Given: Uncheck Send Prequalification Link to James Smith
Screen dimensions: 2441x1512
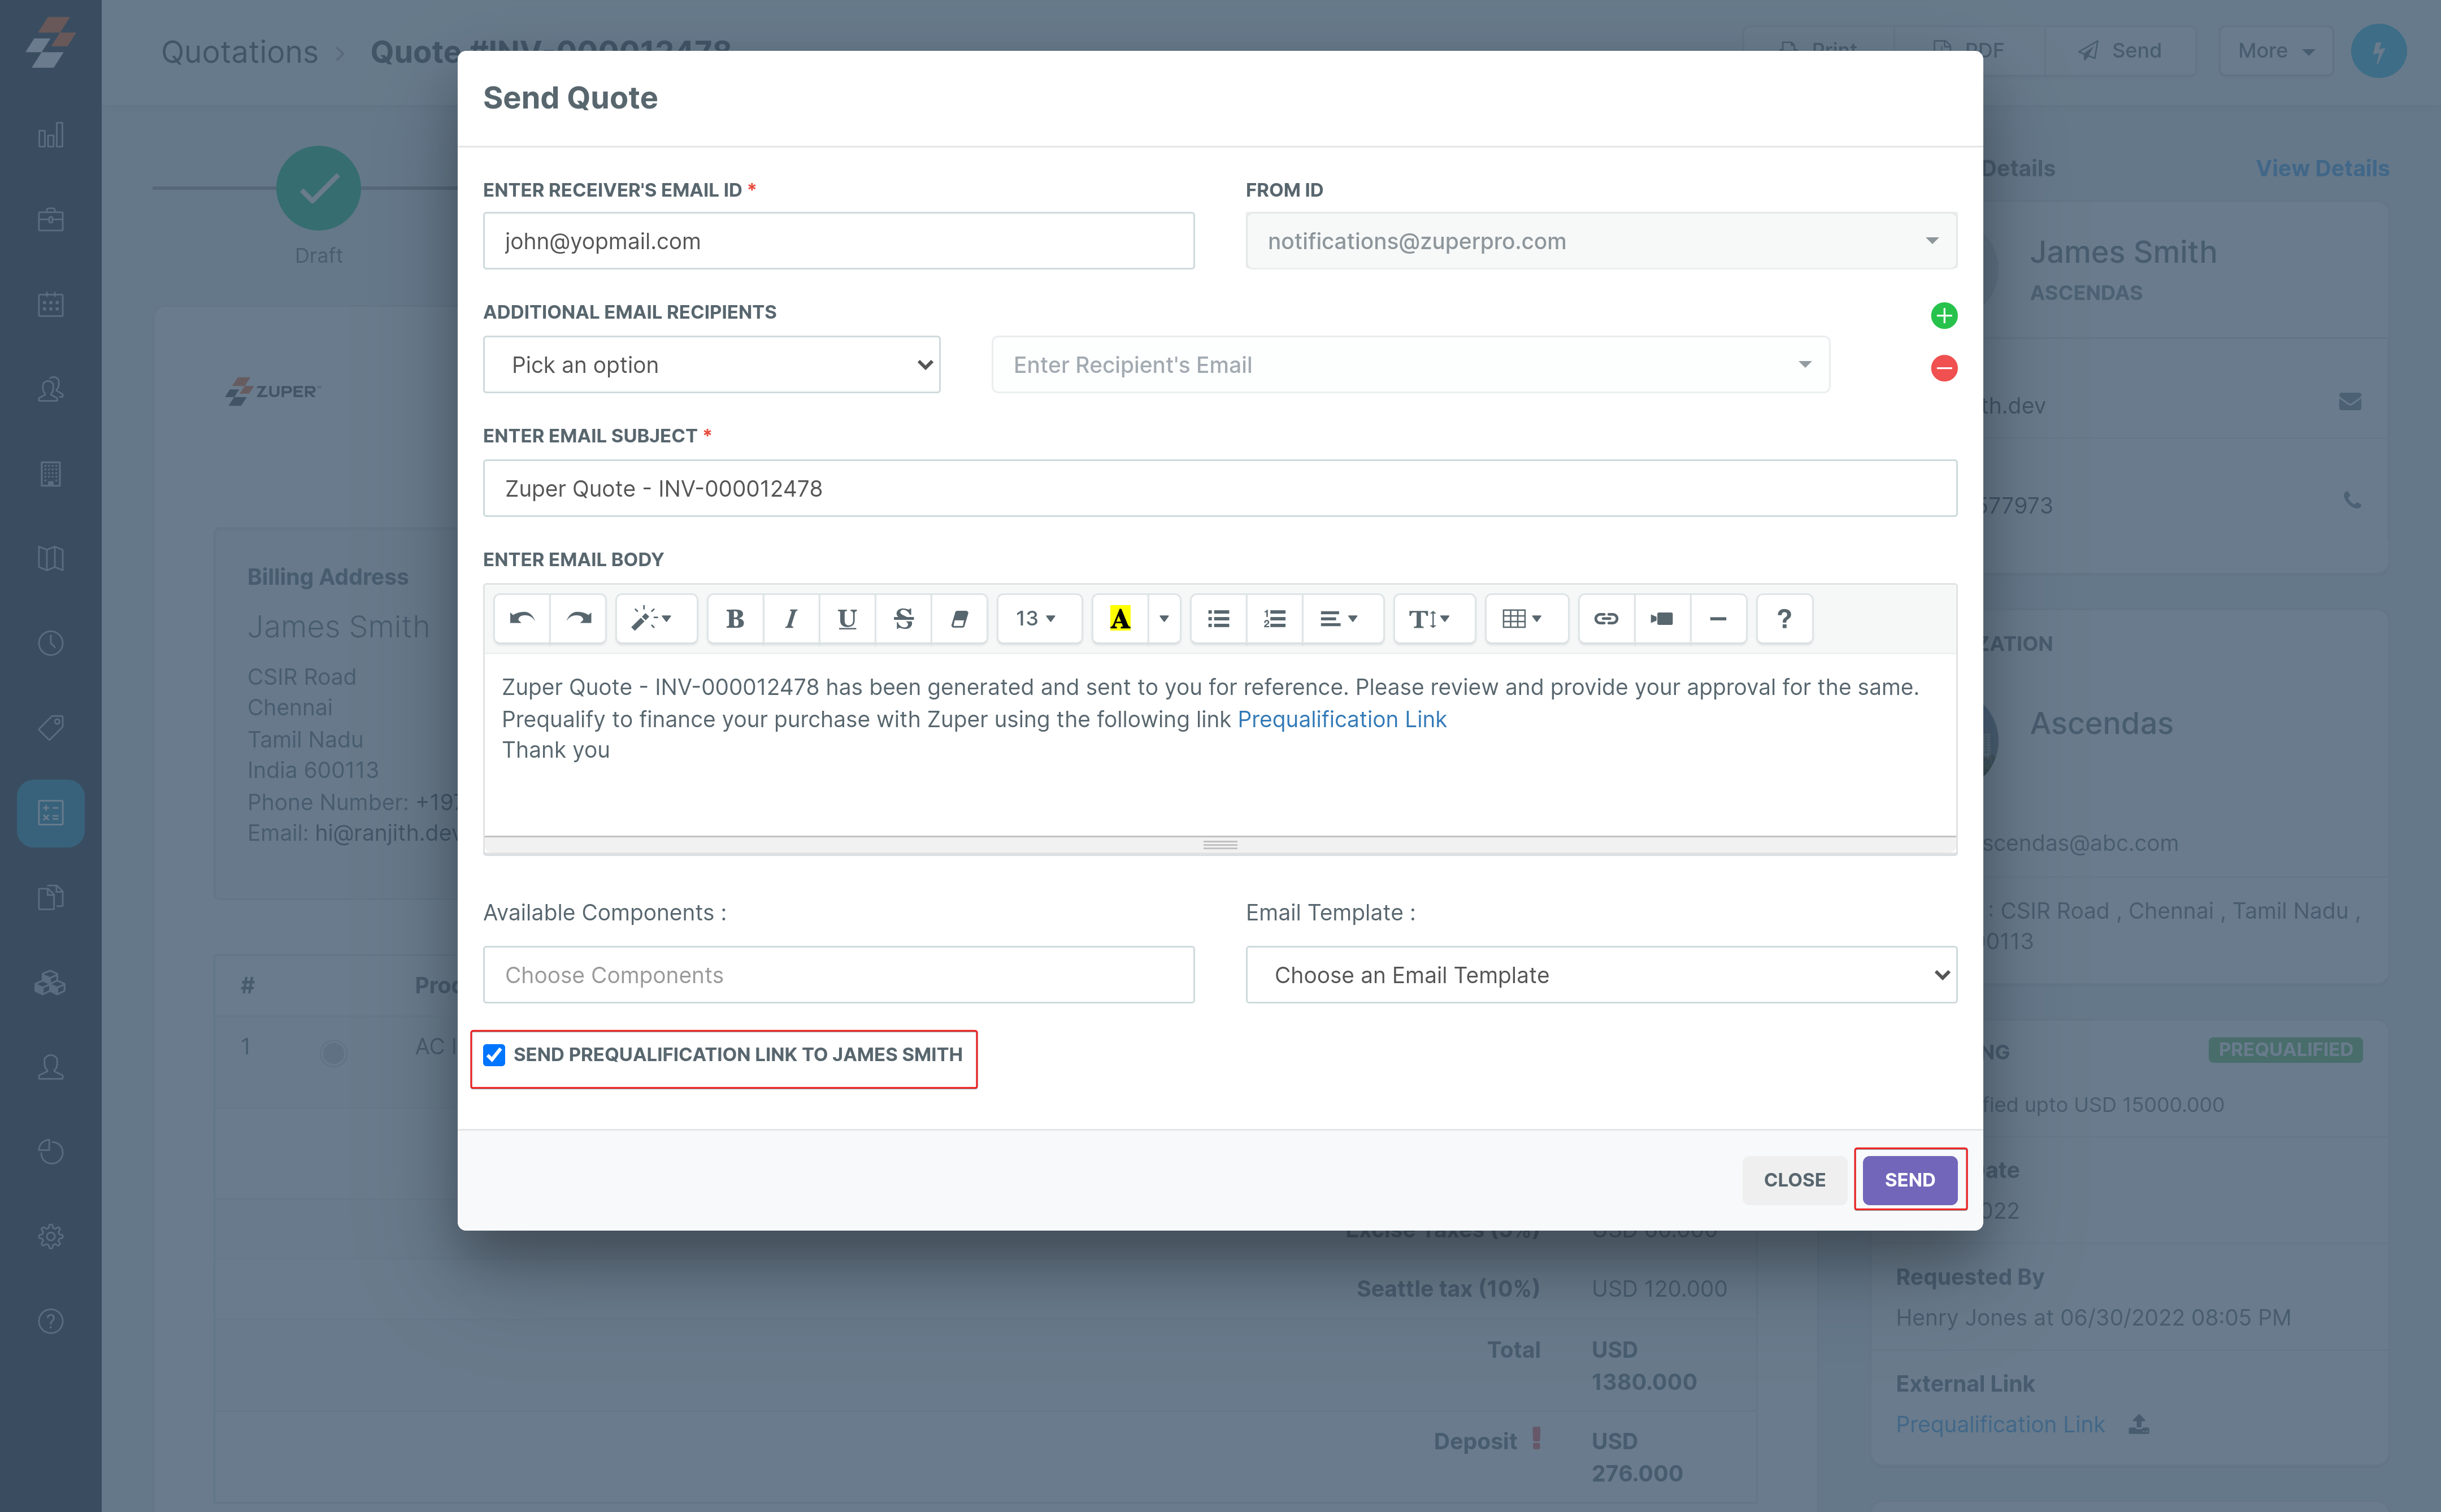Looking at the screenshot, I should (x=494, y=1054).
